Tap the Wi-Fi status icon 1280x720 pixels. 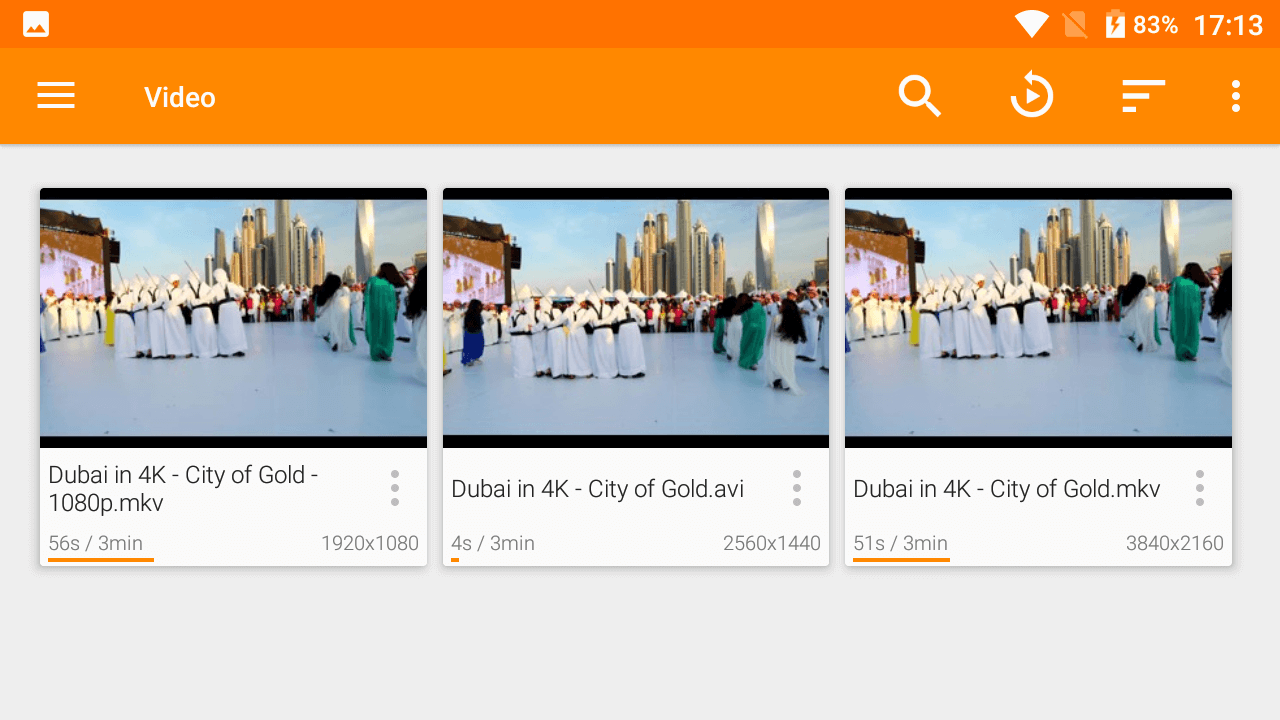tap(1031, 24)
